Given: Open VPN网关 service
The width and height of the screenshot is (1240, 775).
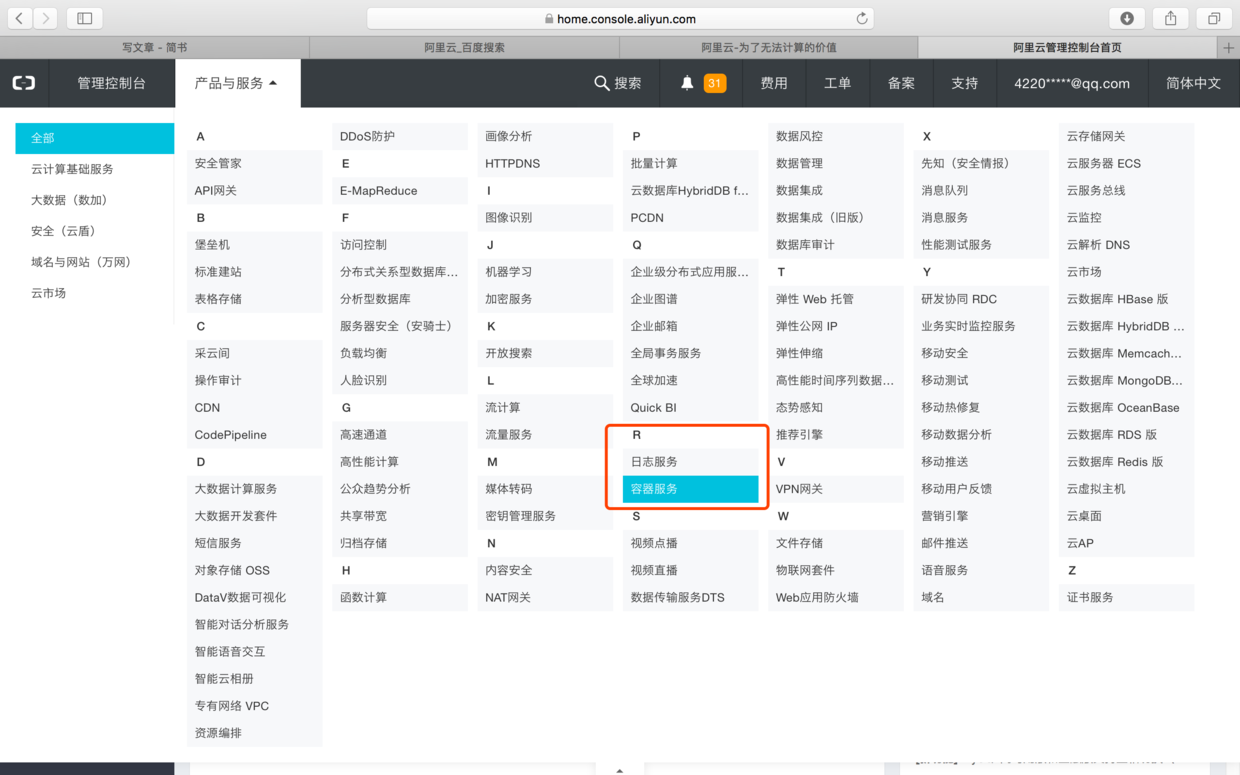Looking at the screenshot, I should coord(836,489).
